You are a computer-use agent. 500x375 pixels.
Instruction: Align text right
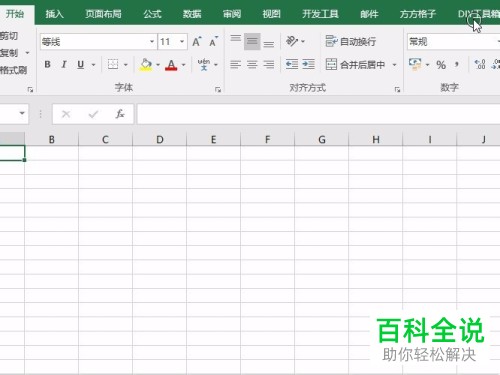[x=269, y=64]
